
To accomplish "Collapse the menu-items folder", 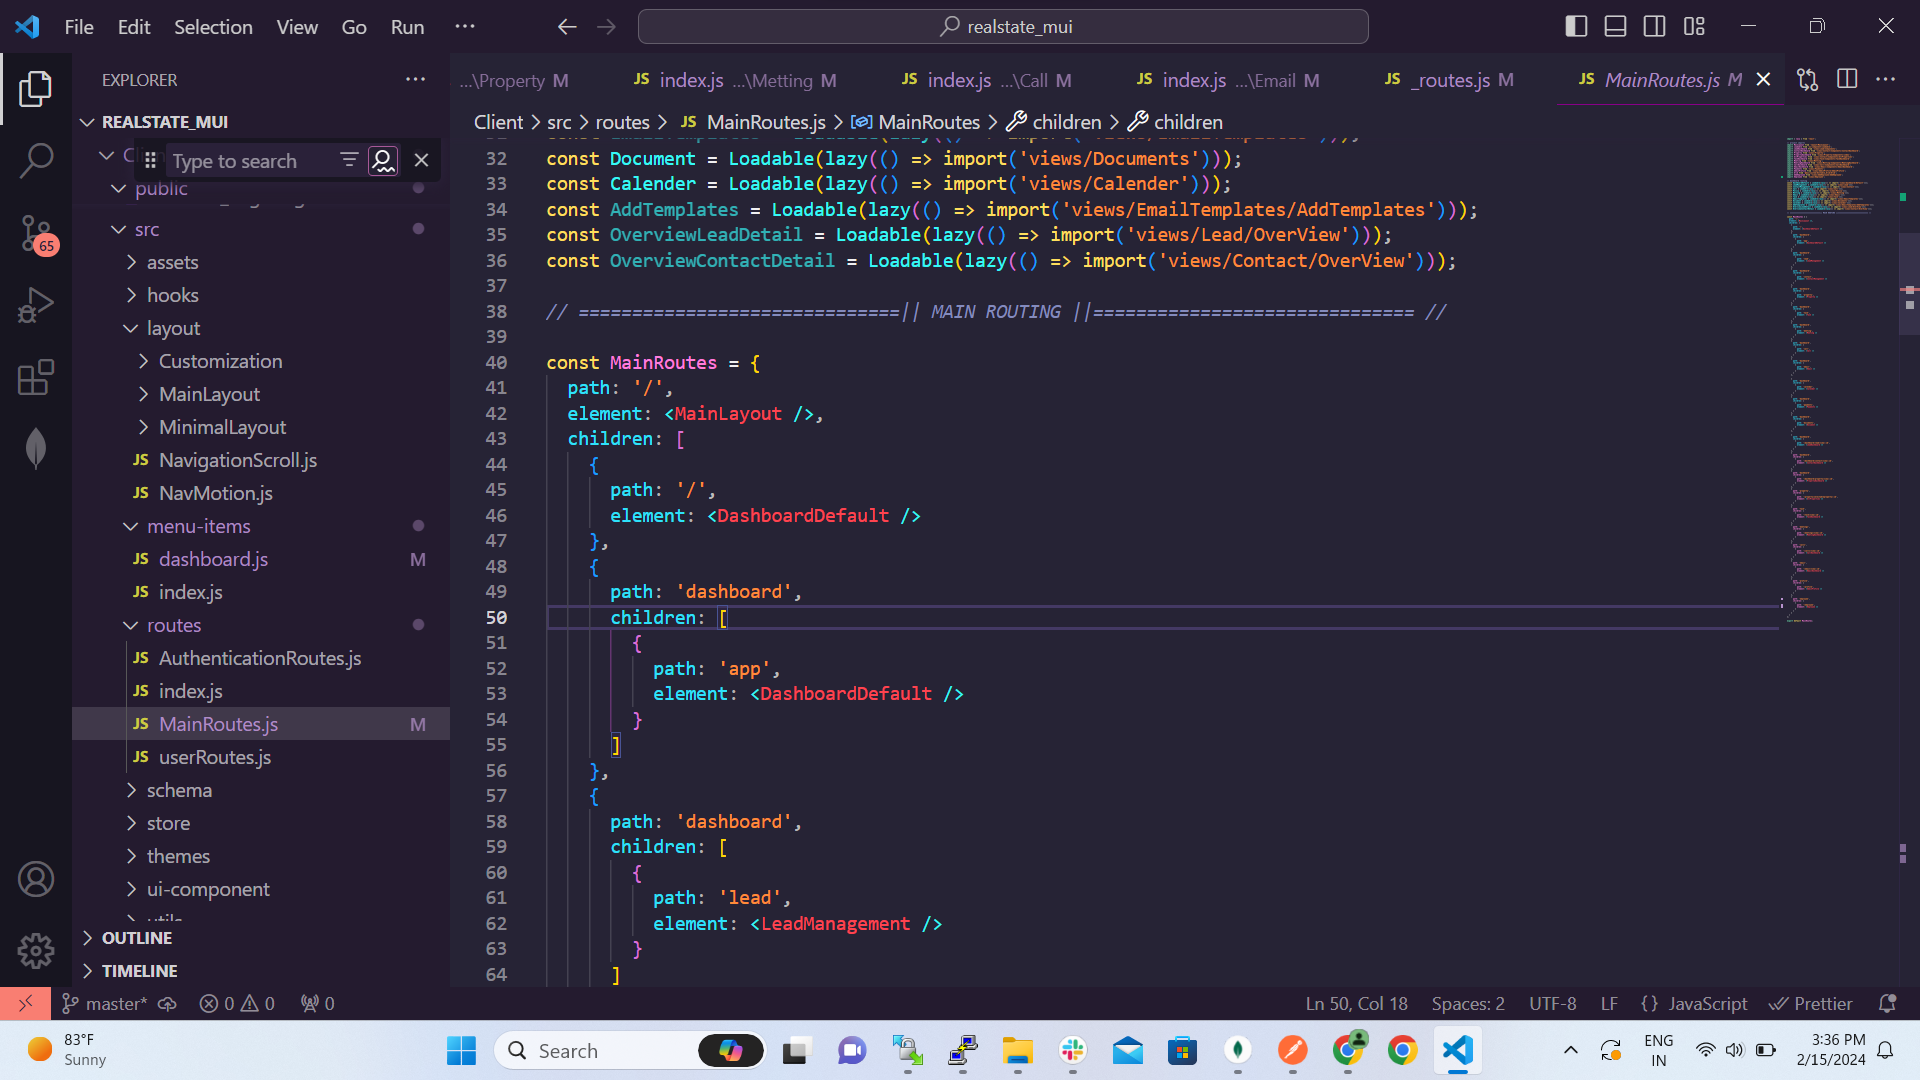I will [x=198, y=526].
